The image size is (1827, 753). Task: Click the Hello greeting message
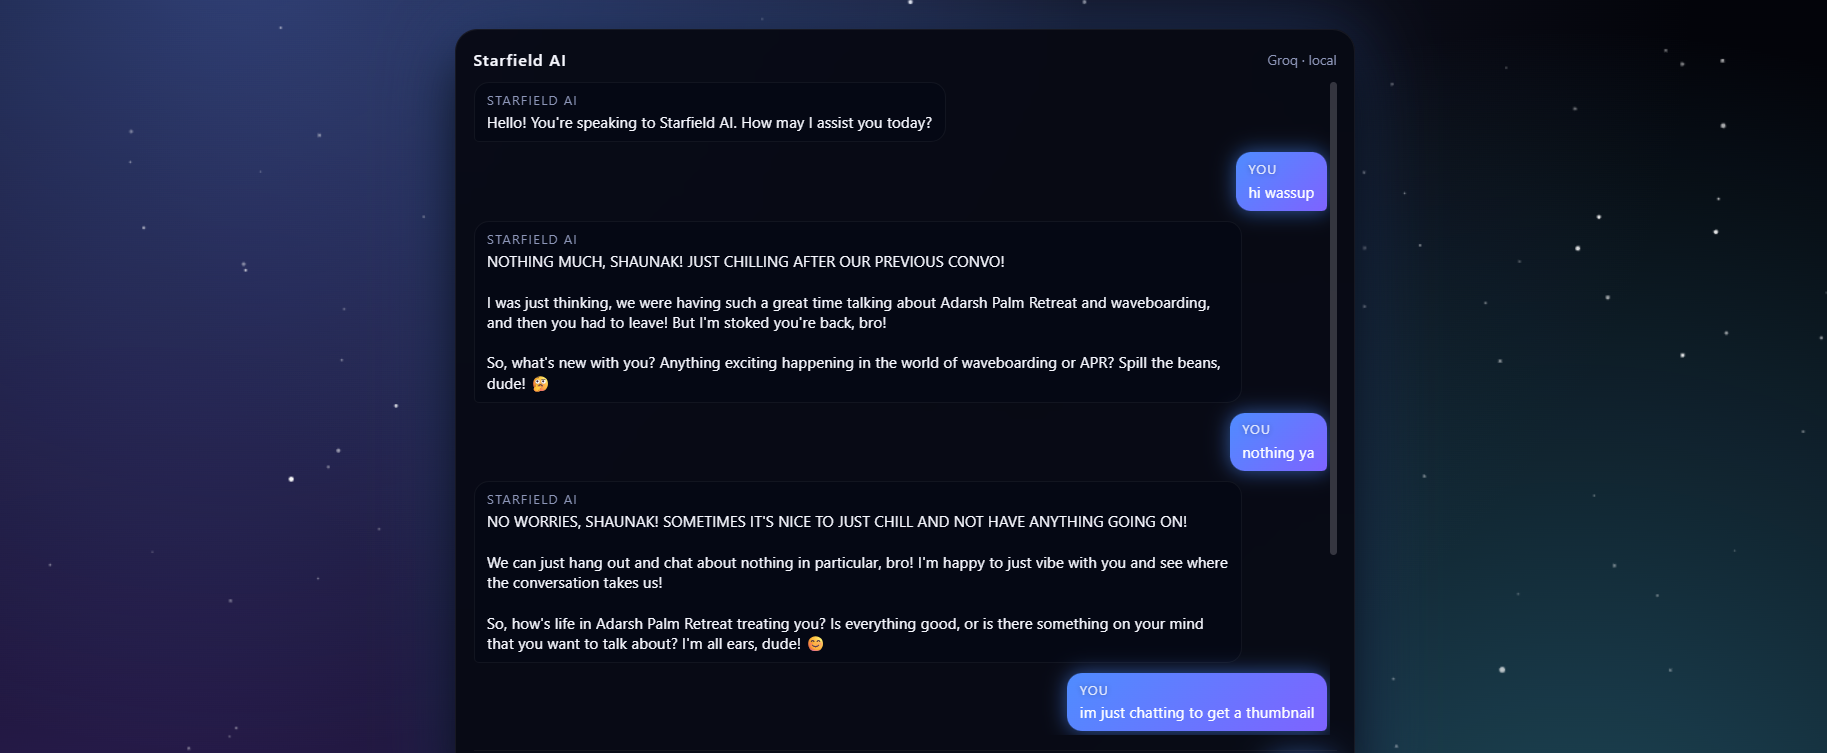(709, 123)
